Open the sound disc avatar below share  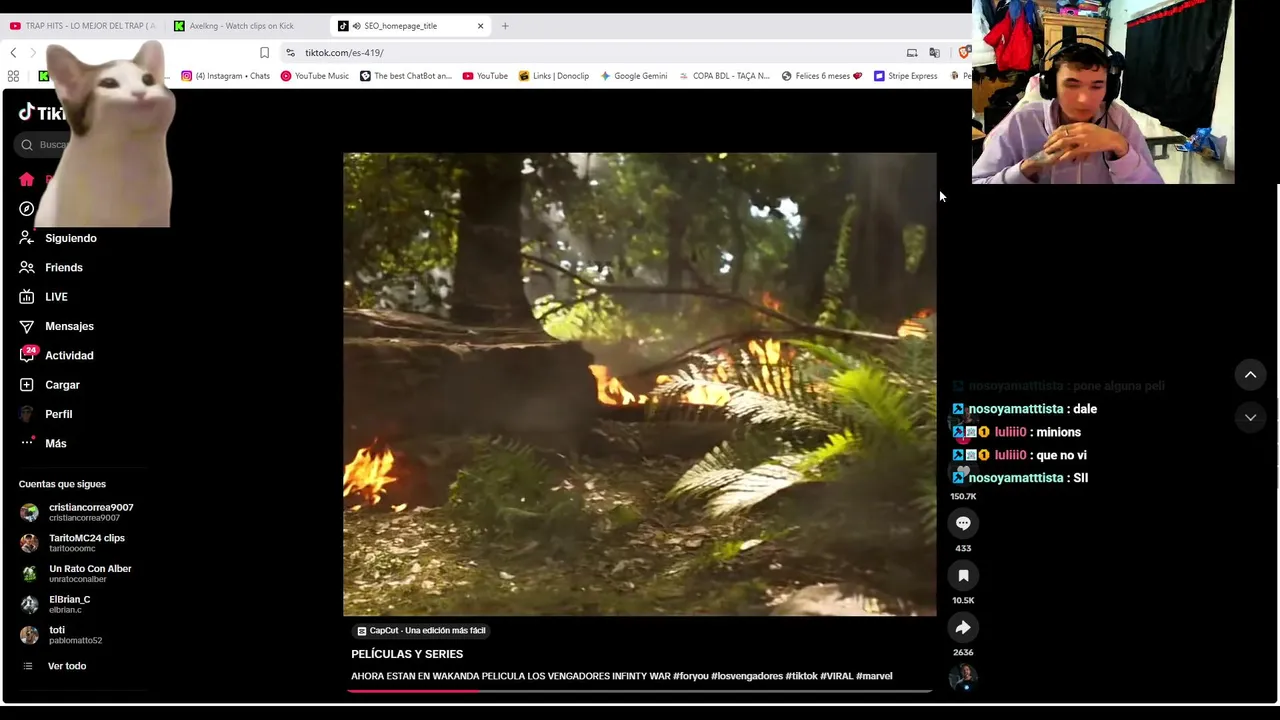click(x=963, y=677)
